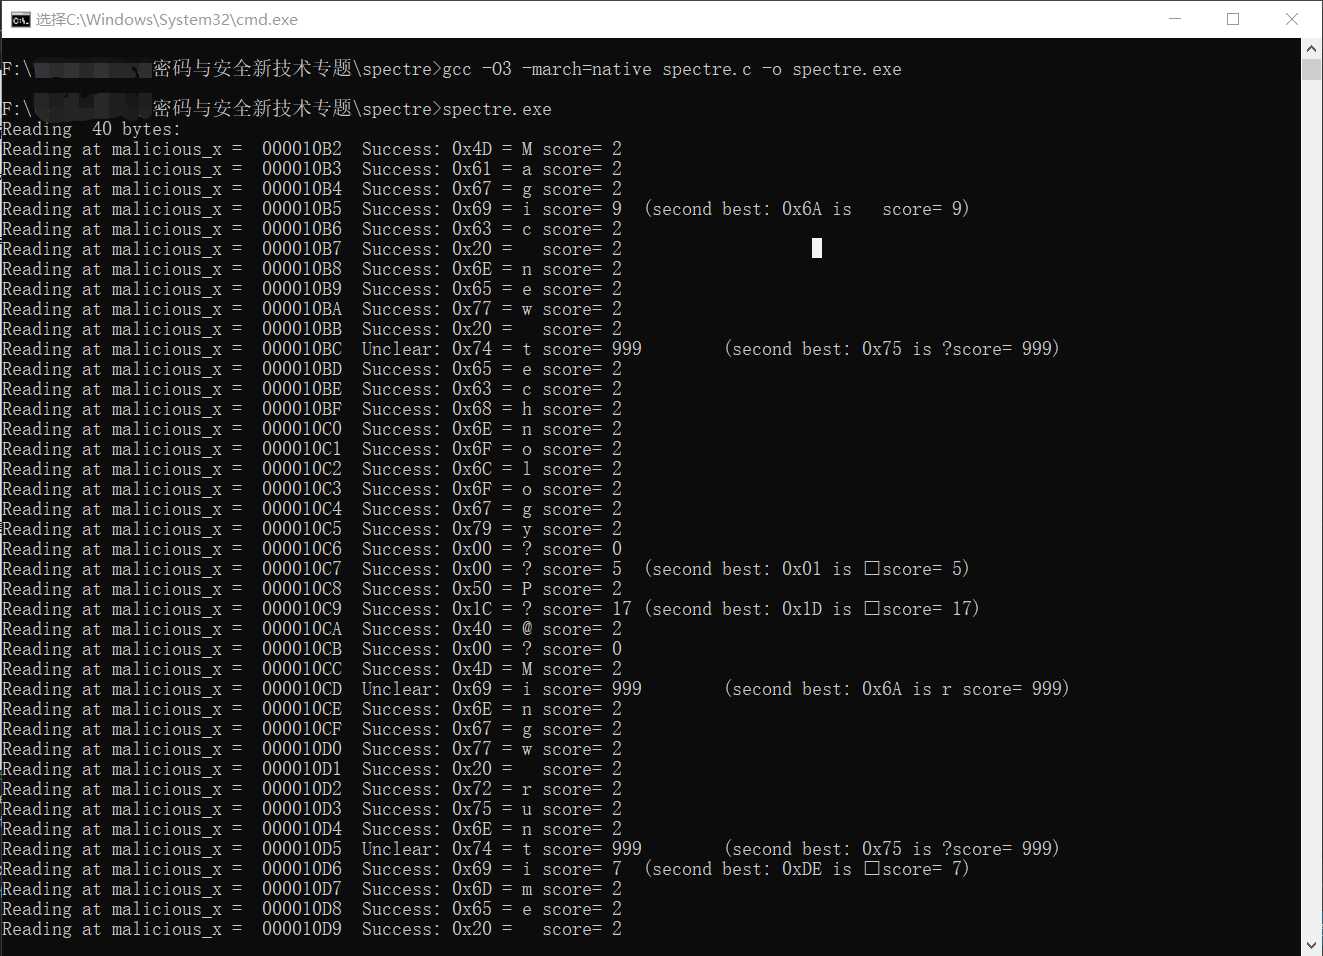Click value 0x77 on row 000010D0

click(x=472, y=749)
